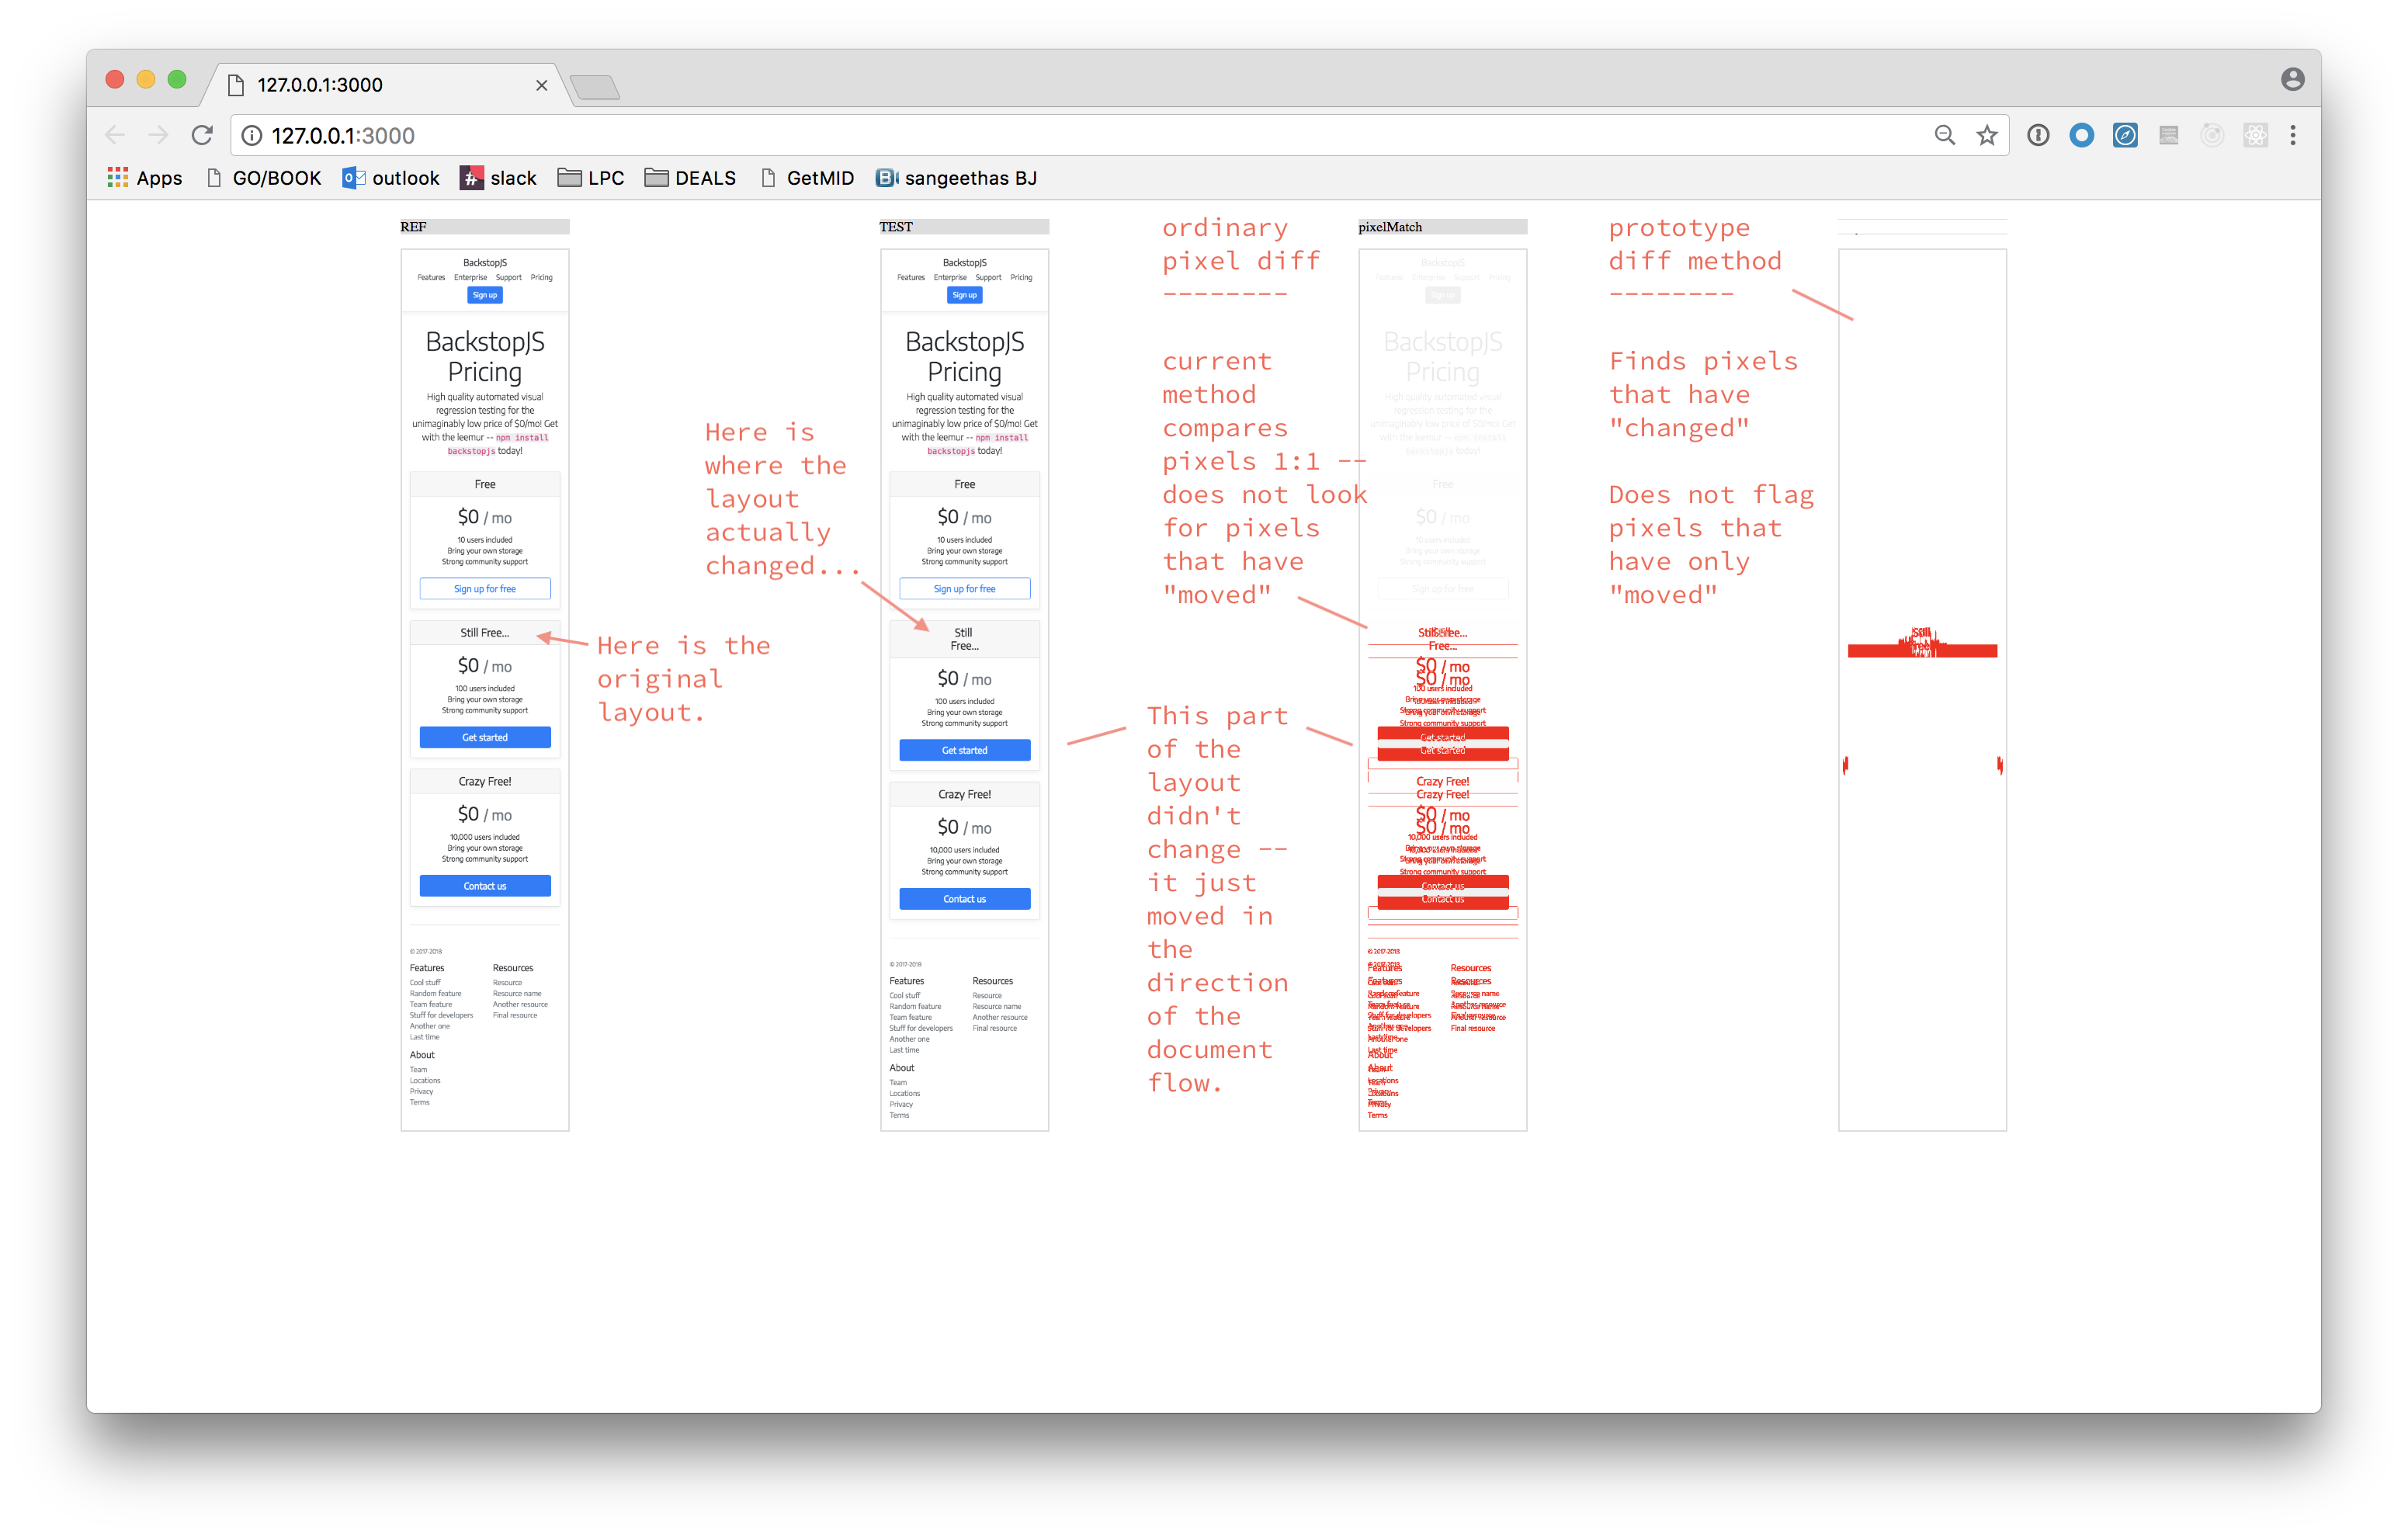Click the REF label header

click(x=485, y=227)
